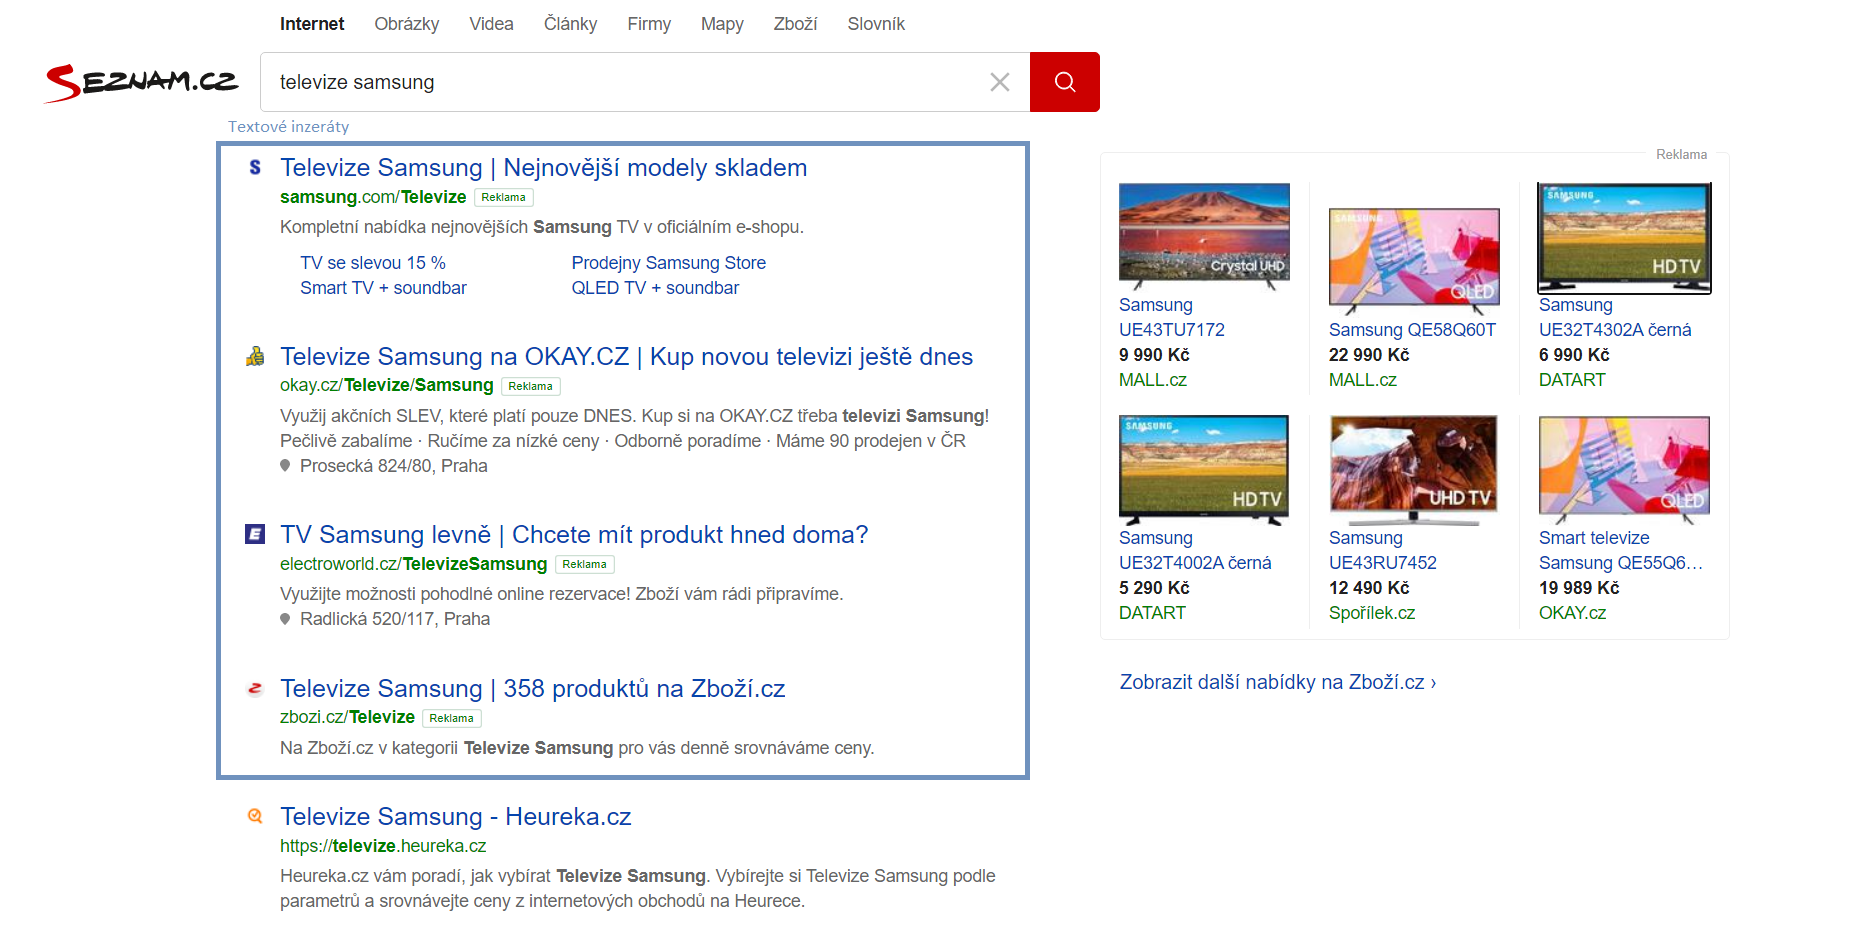Click the OKAY.CZ favicon beside second result
Image resolution: width=1863 pixels, height=935 pixels.
[x=255, y=356]
